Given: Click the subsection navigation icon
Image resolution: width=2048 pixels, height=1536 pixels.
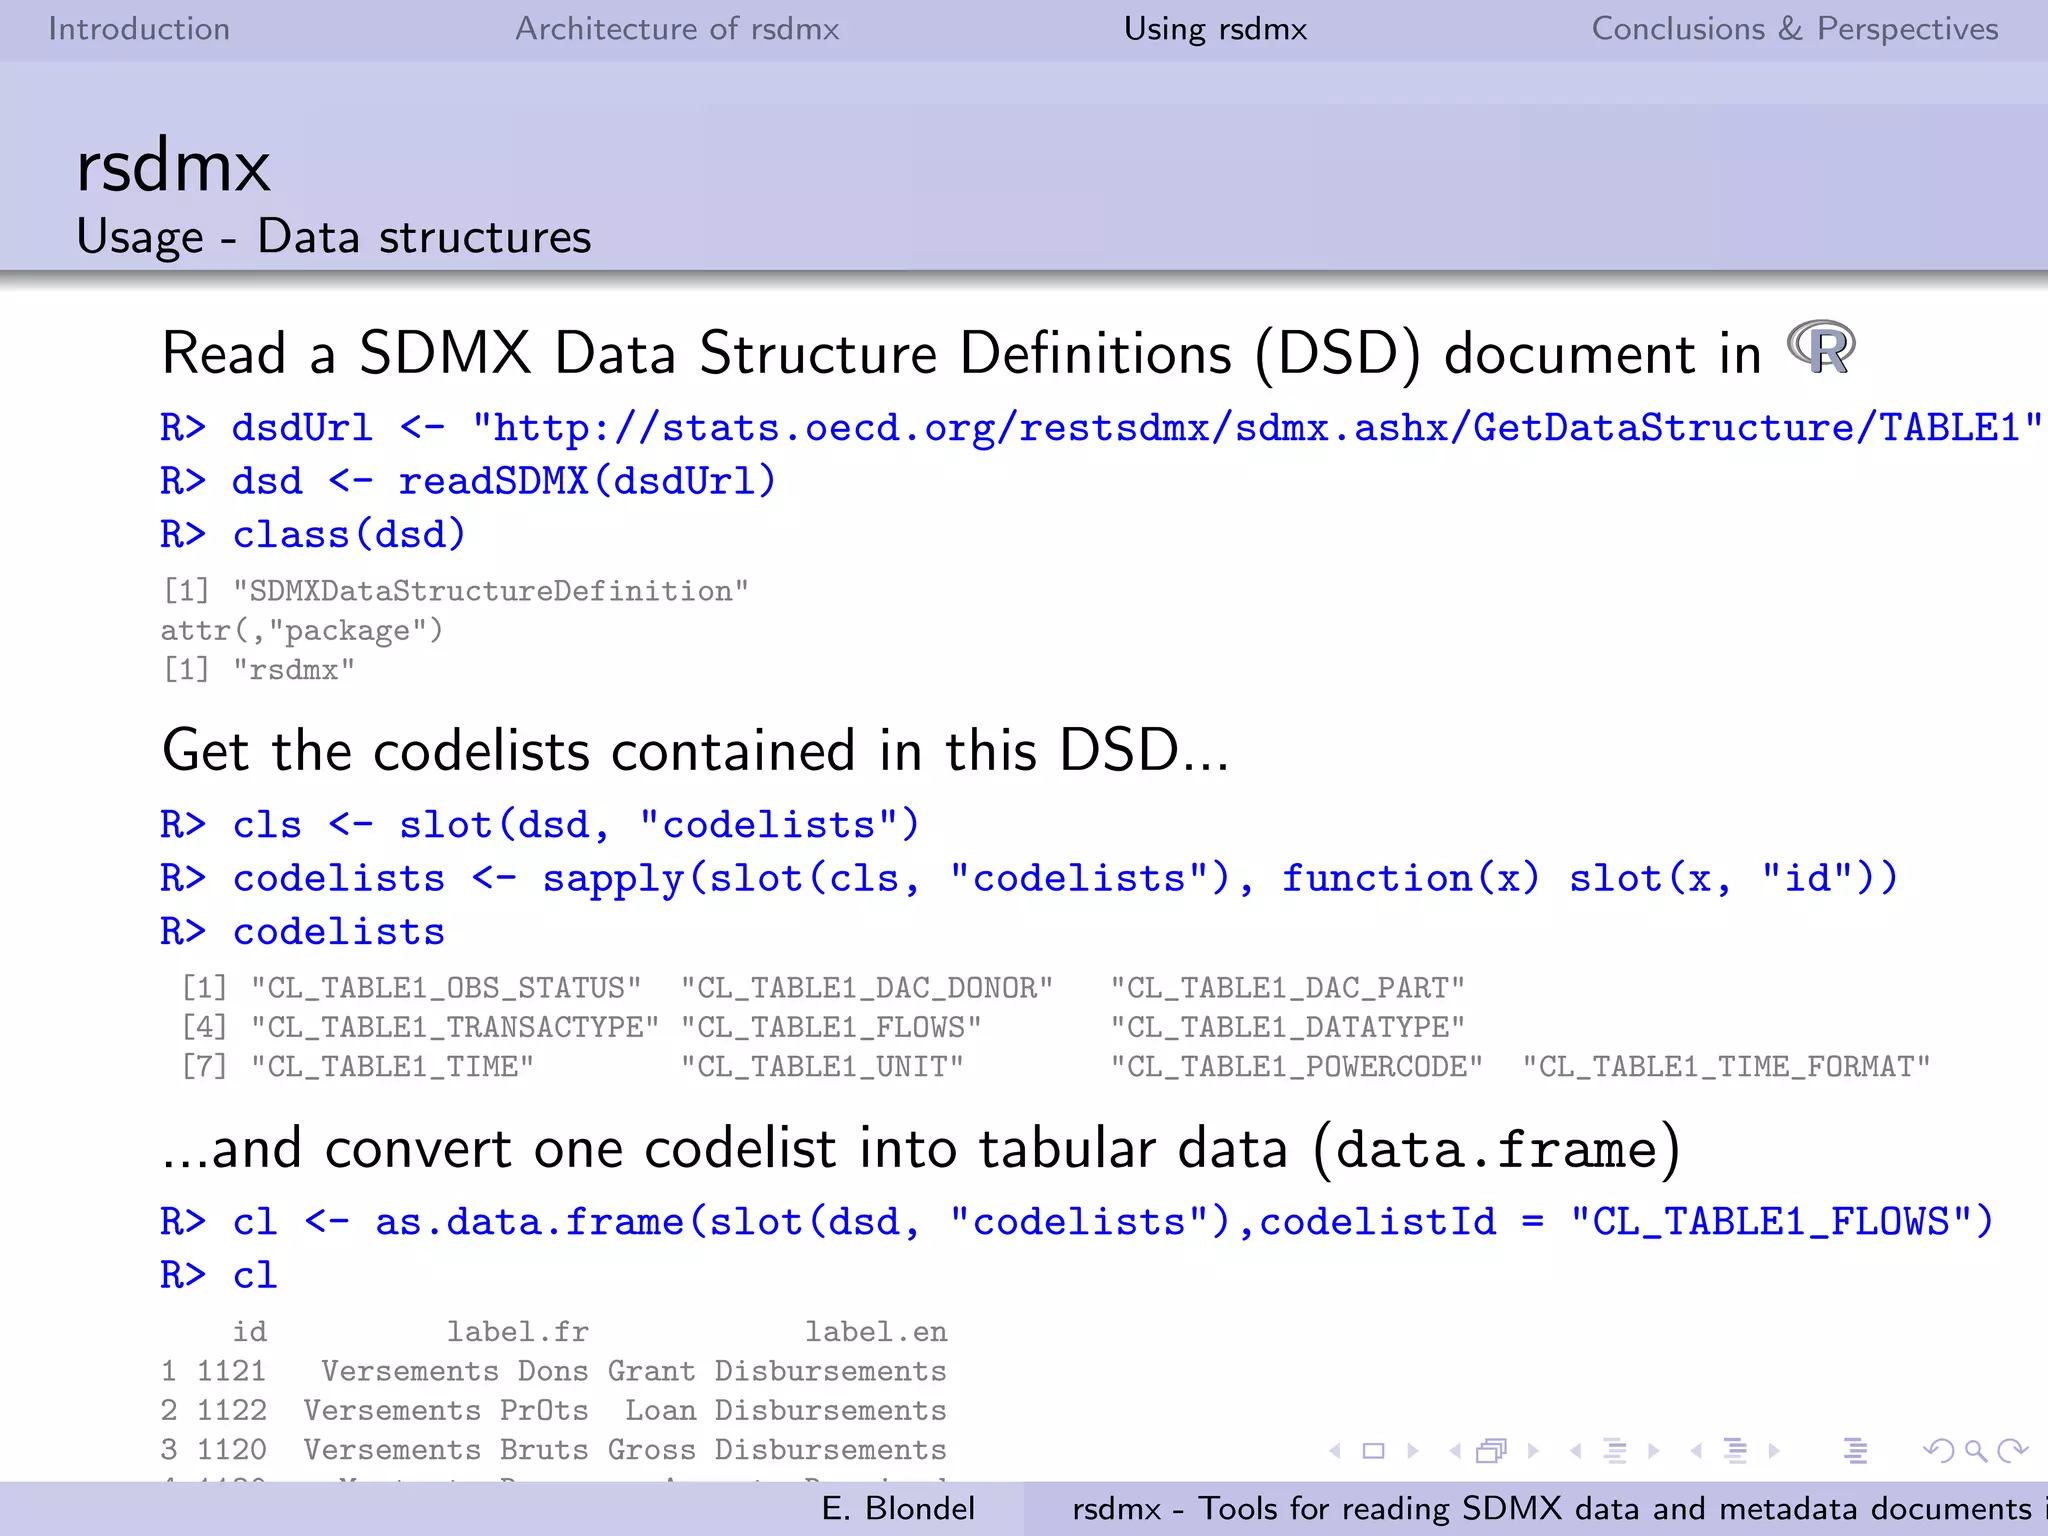Looking at the screenshot, I should pos(1615,1450).
